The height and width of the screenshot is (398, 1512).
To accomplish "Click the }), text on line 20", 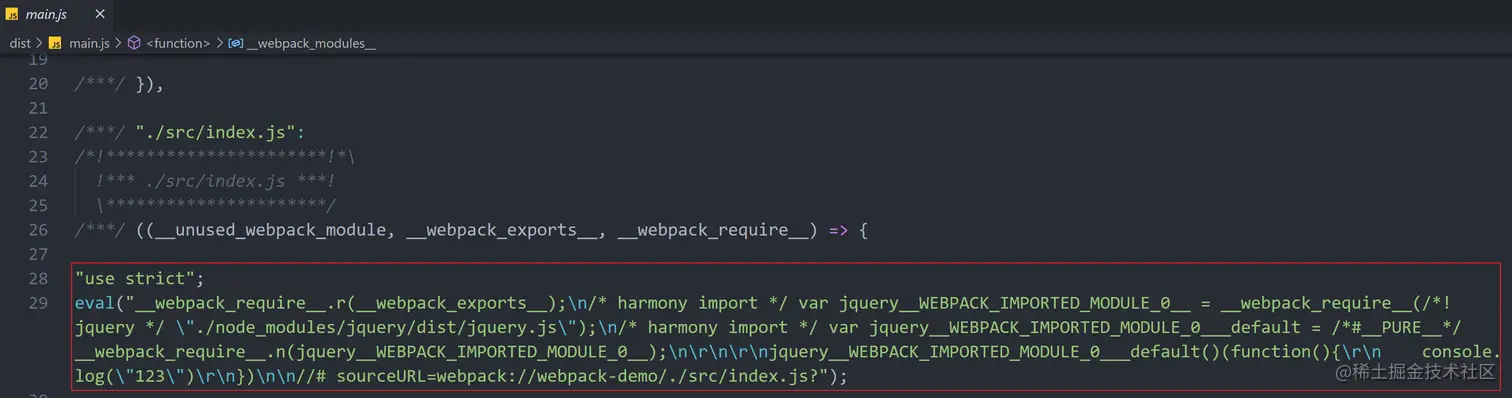I will point(149,84).
